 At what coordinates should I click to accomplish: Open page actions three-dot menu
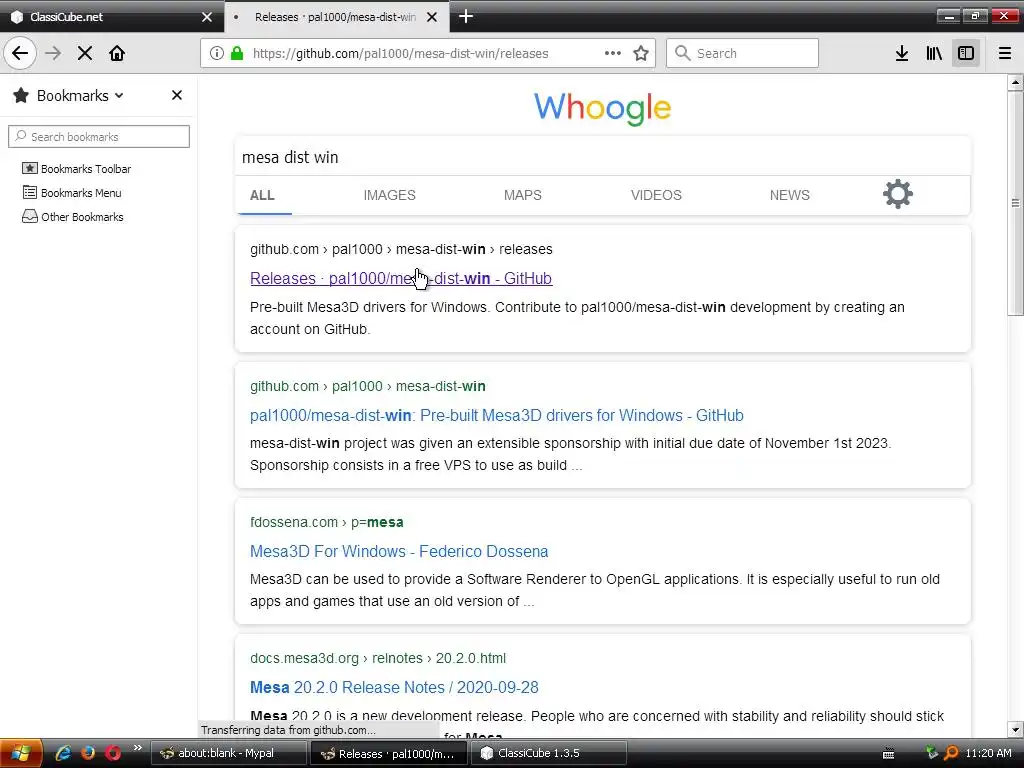613,53
